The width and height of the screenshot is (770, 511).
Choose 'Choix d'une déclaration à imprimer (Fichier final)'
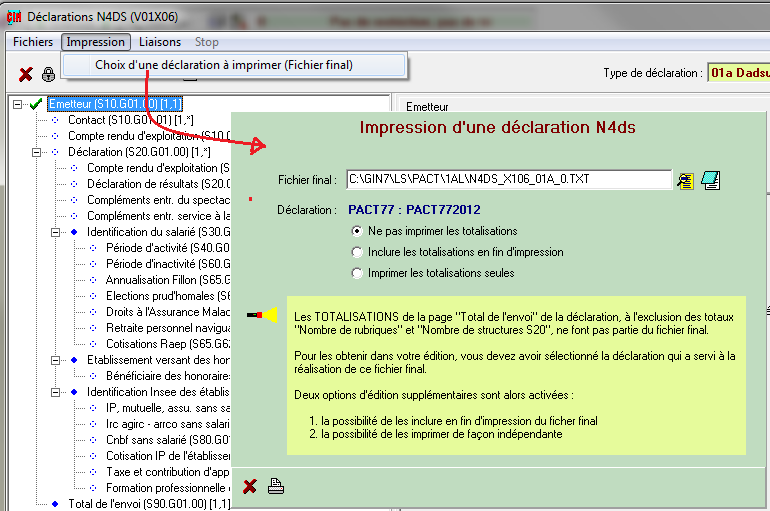coord(234,65)
